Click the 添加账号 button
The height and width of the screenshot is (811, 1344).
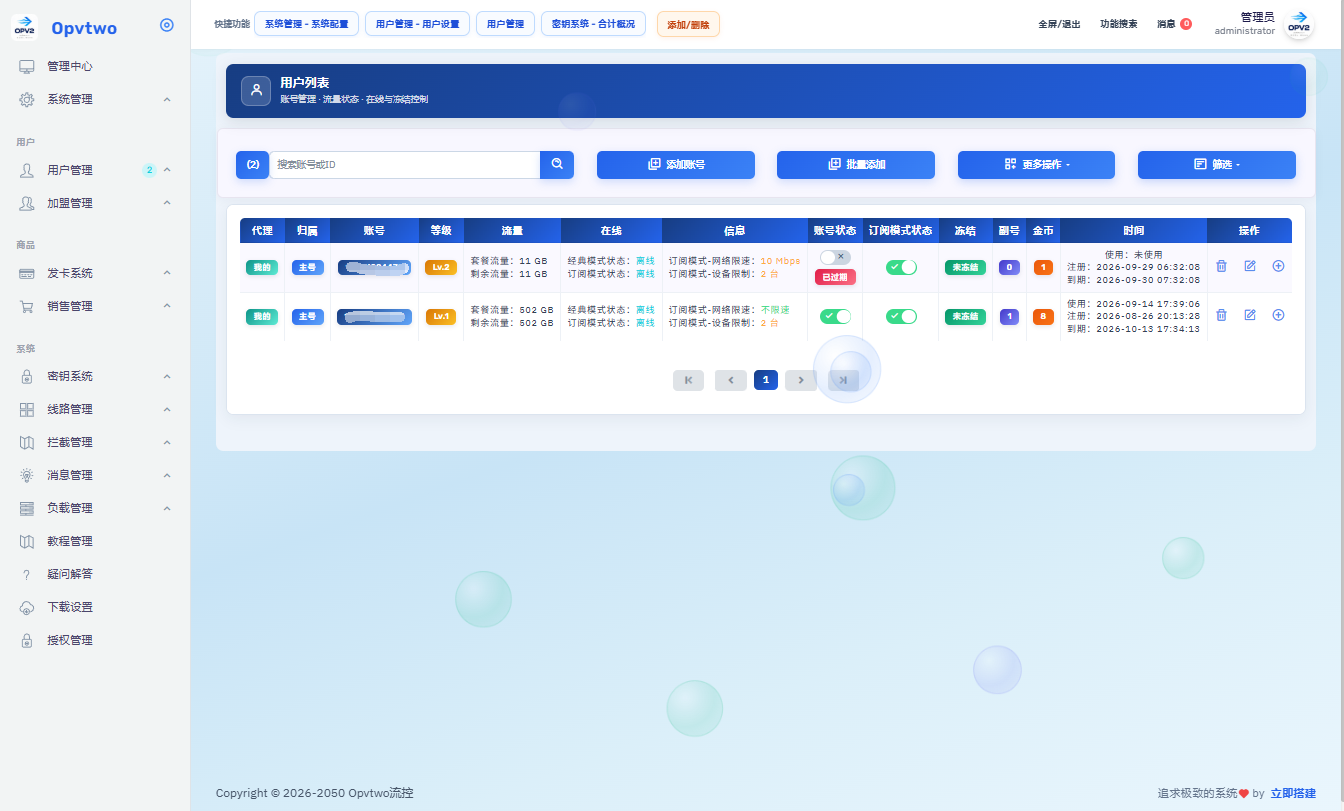[x=676, y=165]
